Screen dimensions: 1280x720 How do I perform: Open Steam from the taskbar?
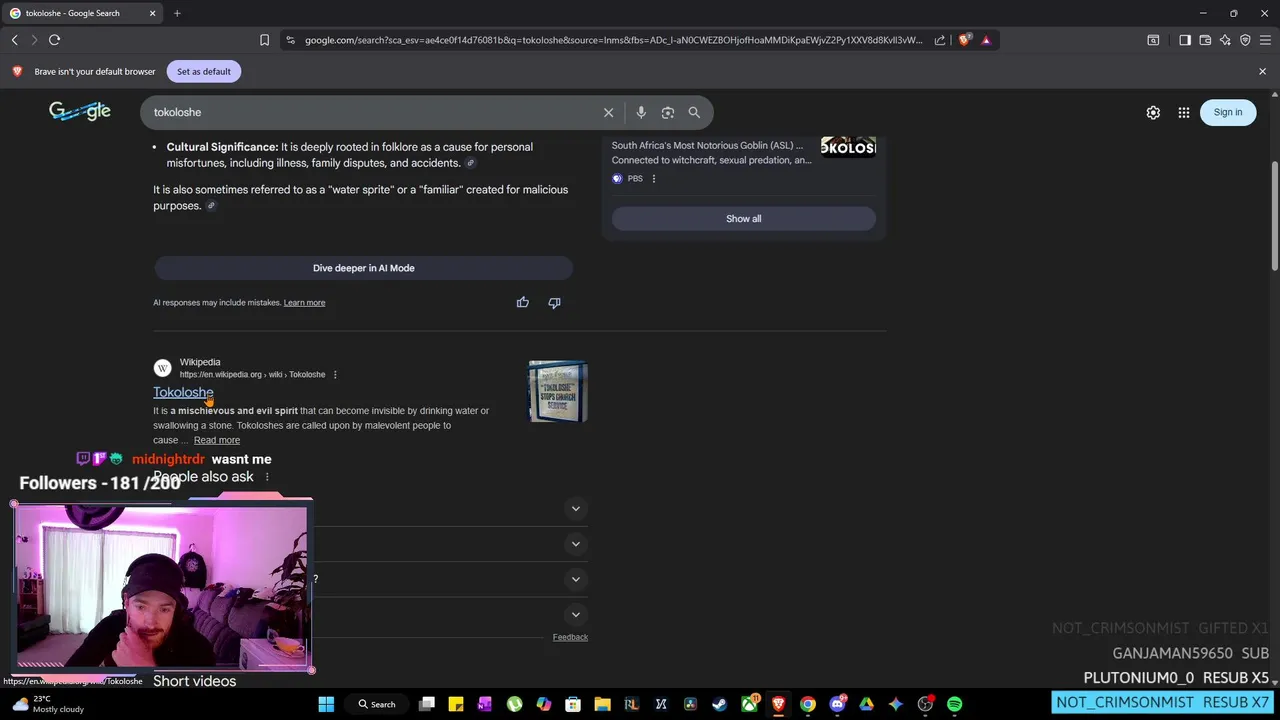(719, 704)
